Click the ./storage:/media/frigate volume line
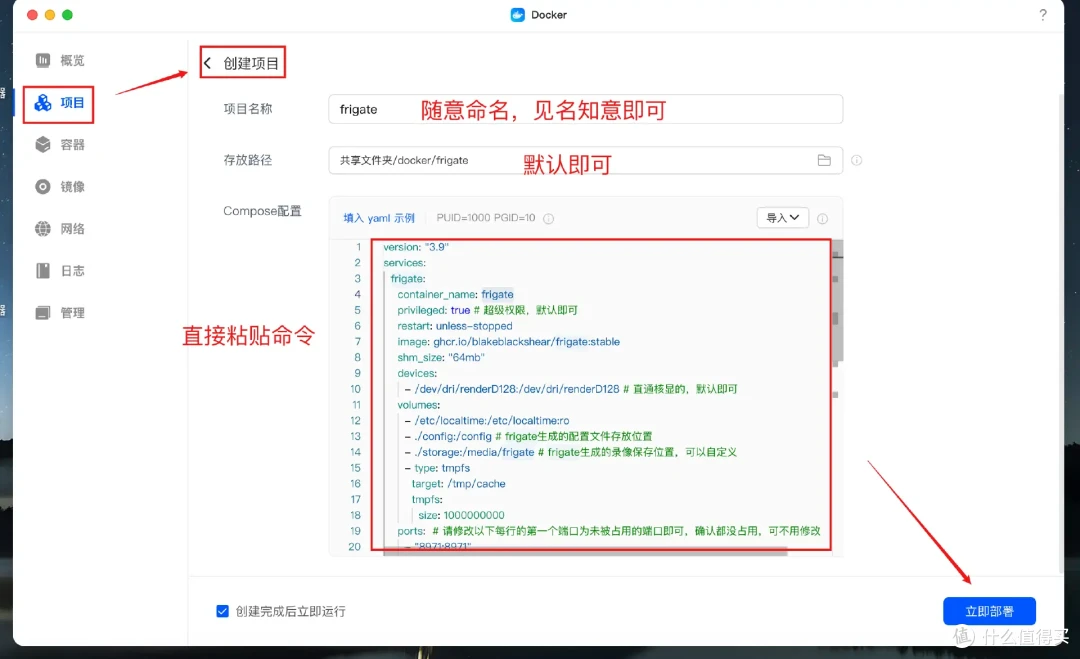Image resolution: width=1080 pixels, height=659 pixels. [x=571, y=453]
